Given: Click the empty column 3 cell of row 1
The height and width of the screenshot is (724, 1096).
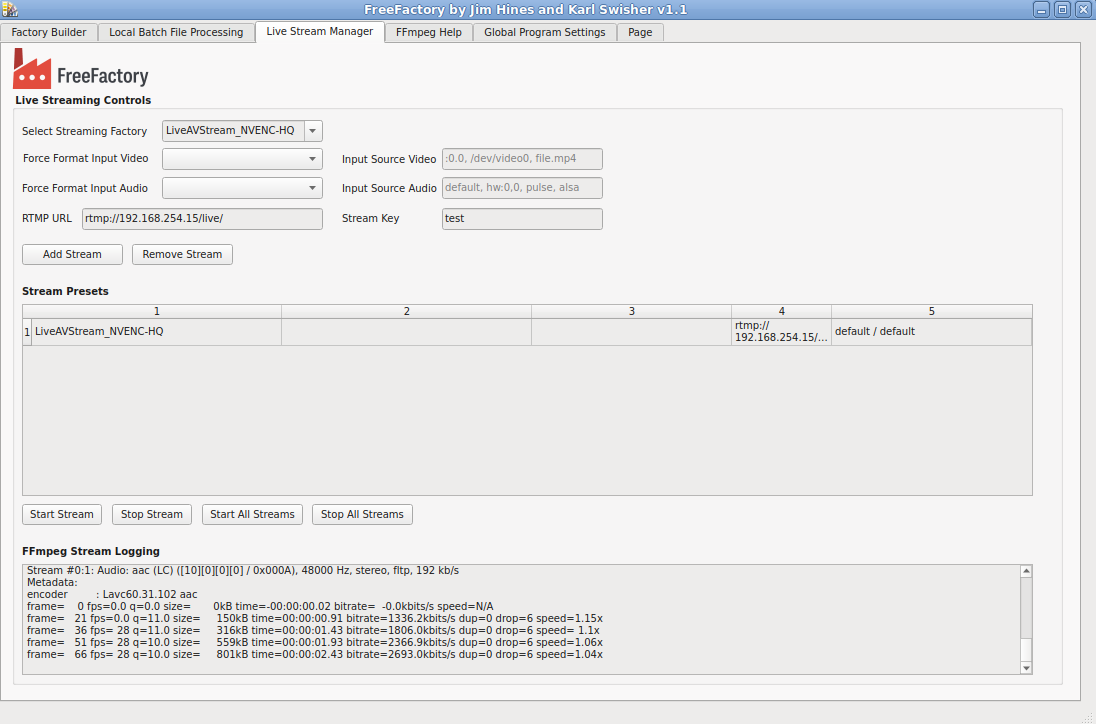Looking at the screenshot, I should point(631,332).
